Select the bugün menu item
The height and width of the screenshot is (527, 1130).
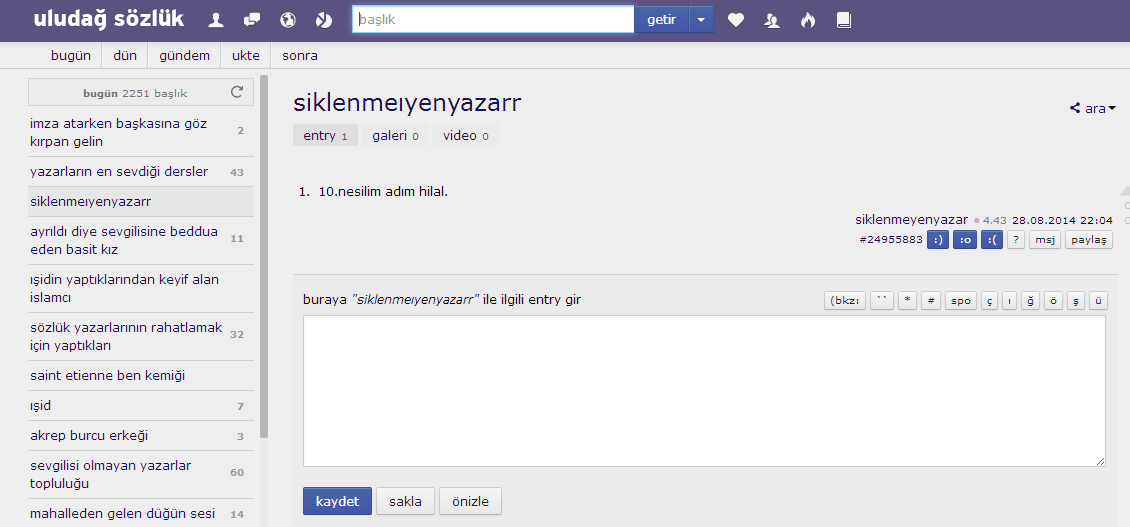(71, 56)
